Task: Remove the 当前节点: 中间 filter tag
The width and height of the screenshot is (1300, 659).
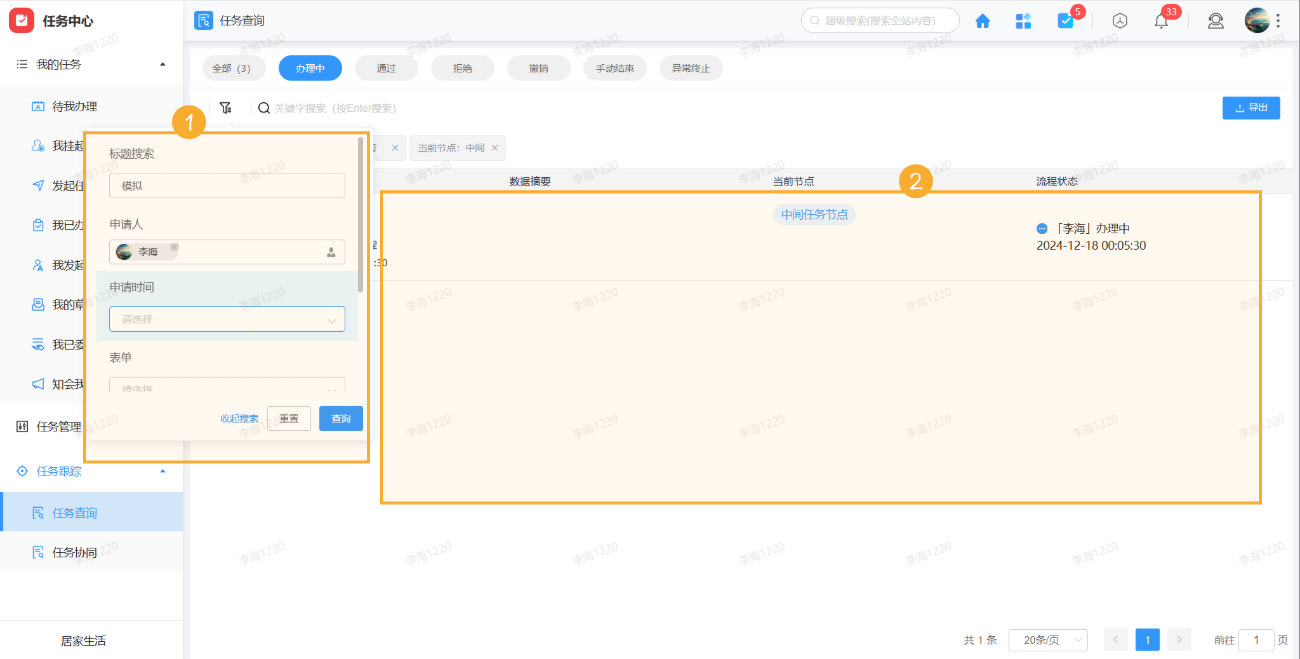Action: (x=494, y=148)
